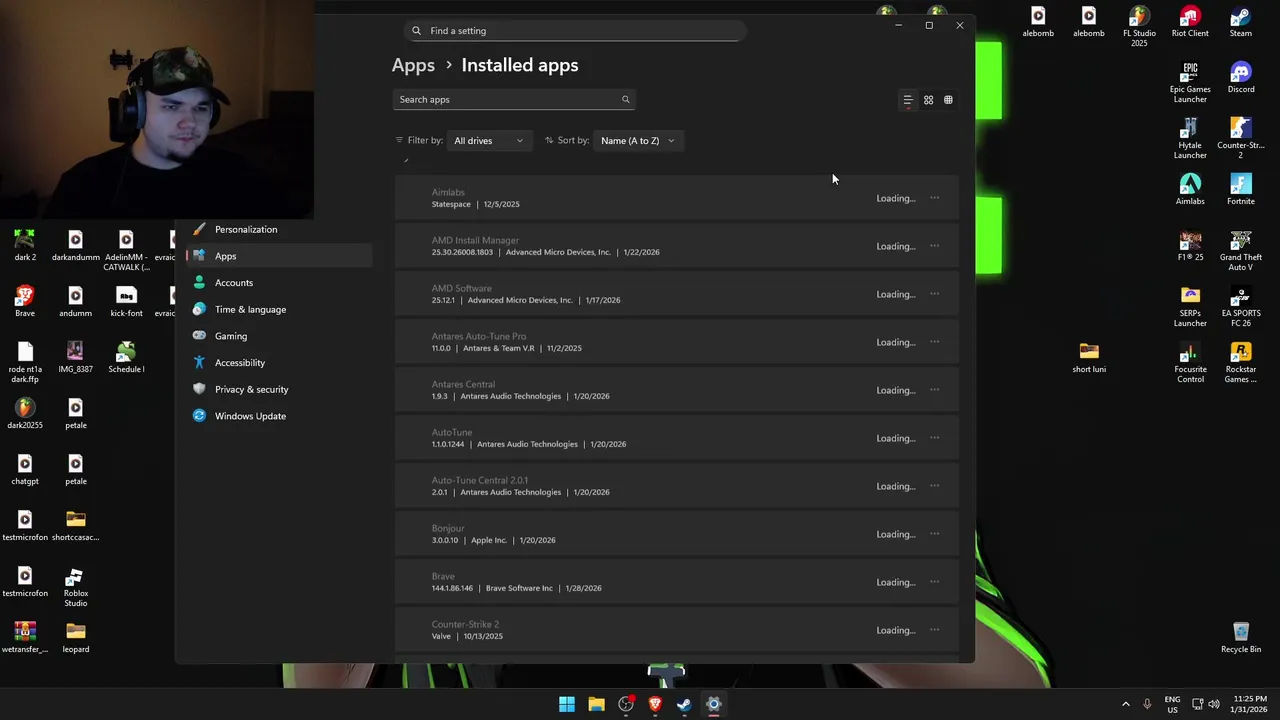Select the Recycle Bin on the desktop
This screenshot has width=1280, height=720.
click(1241, 637)
